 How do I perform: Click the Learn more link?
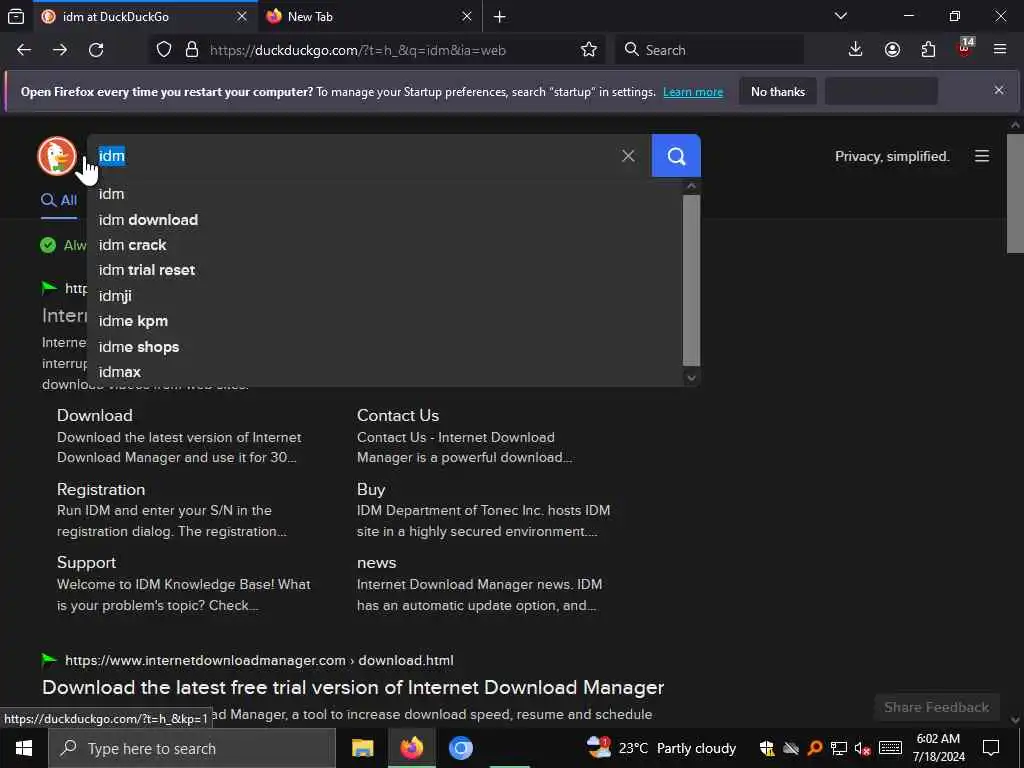point(693,92)
